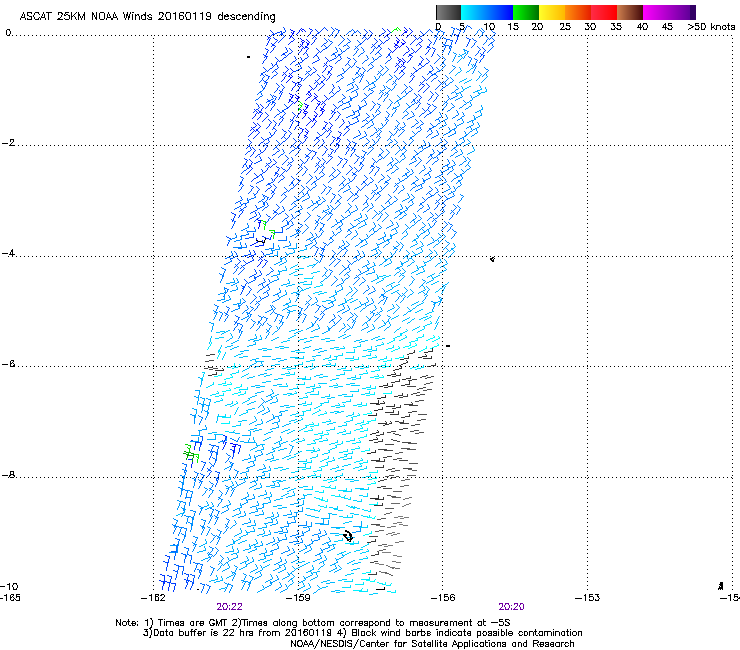Click the black circular marker near -158 longitude
Image resolution: width=740 pixels, height=650 pixels.
point(348,536)
